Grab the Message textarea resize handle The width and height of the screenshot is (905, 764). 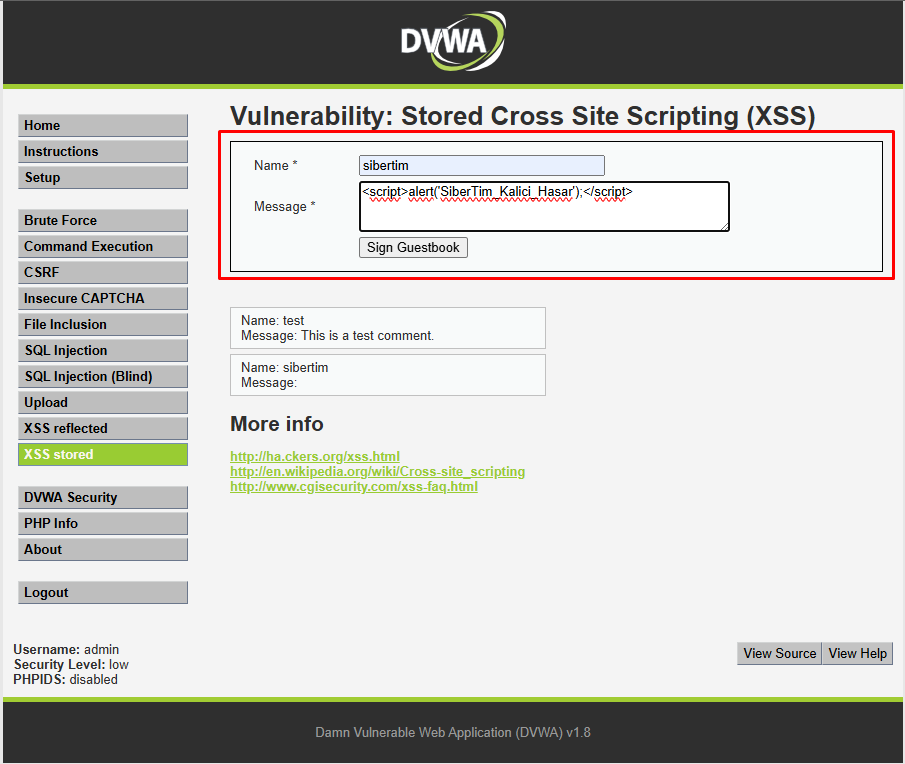[x=725, y=227]
